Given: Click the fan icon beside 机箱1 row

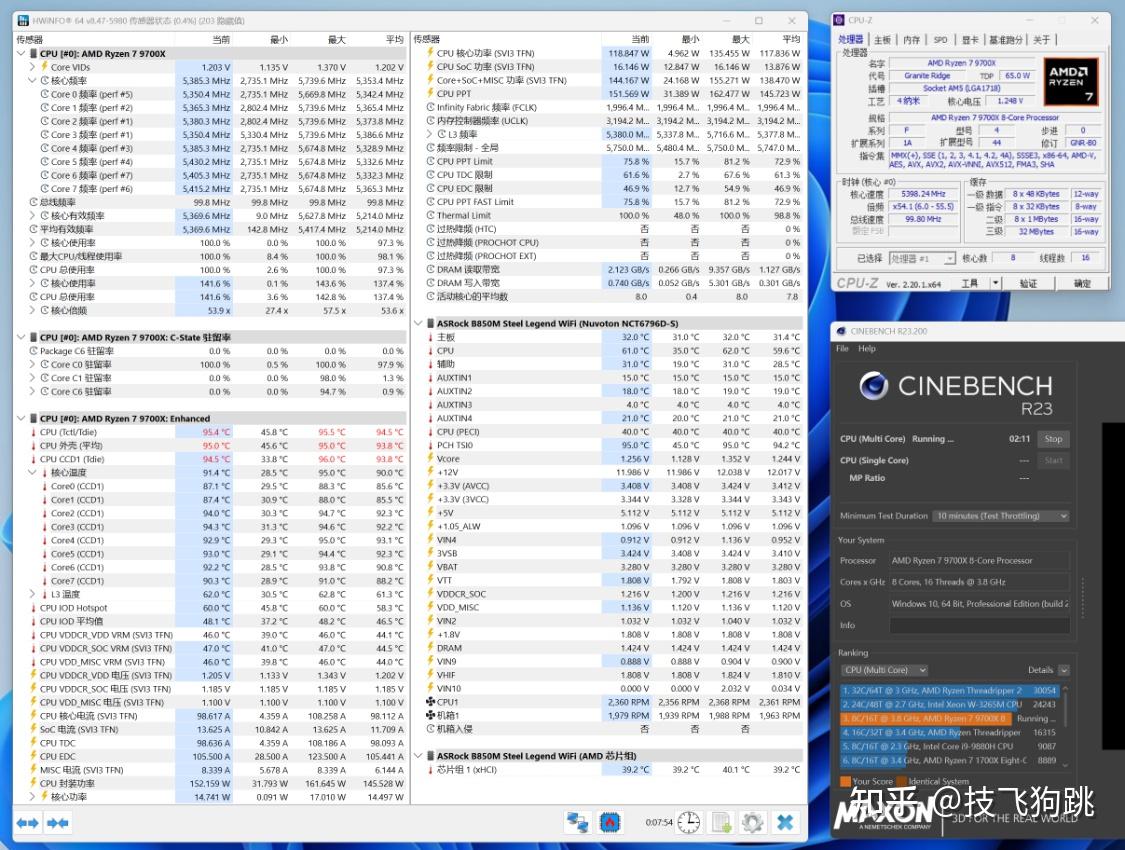Looking at the screenshot, I should pos(430,716).
